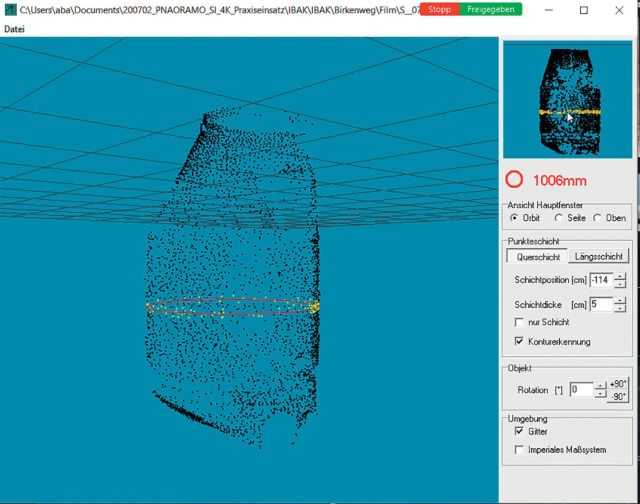Click the point cloud preview thumbnail
Viewport: 640px width, 504px height.
(567, 99)
